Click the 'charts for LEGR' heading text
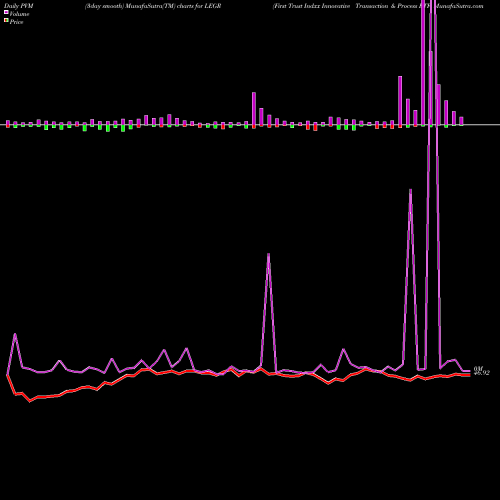This screenshot has width=500, height=500. tap(199, 6)
